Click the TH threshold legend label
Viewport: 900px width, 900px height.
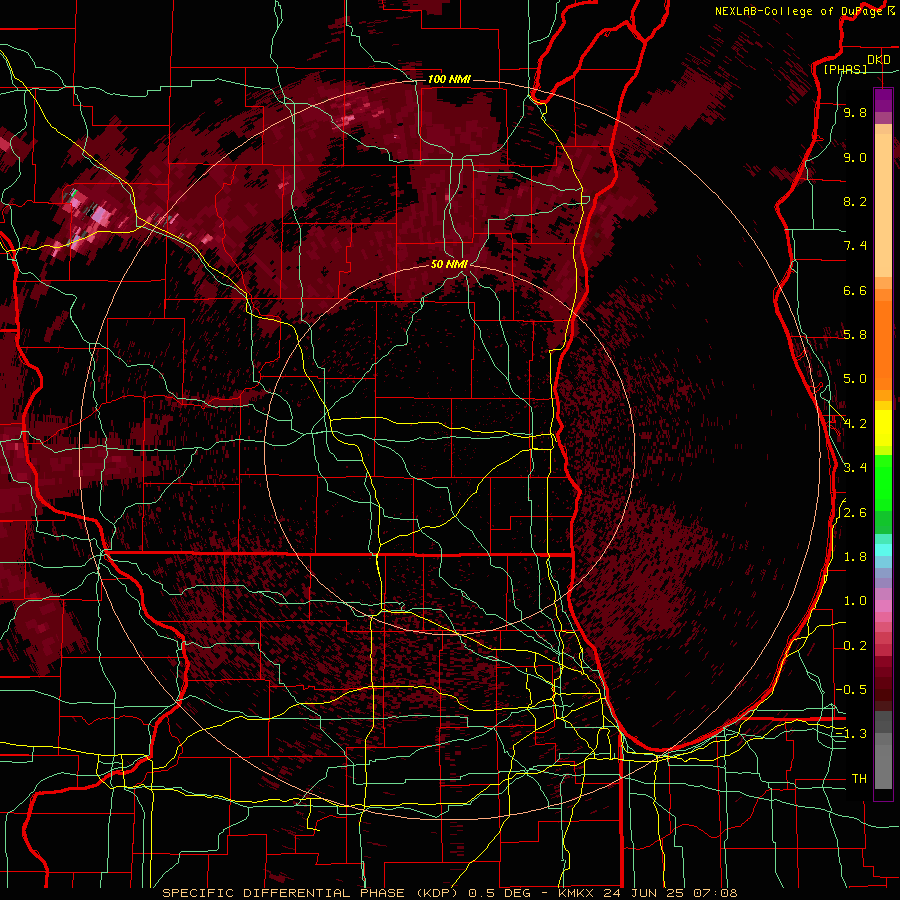click(x=859, y=779)
